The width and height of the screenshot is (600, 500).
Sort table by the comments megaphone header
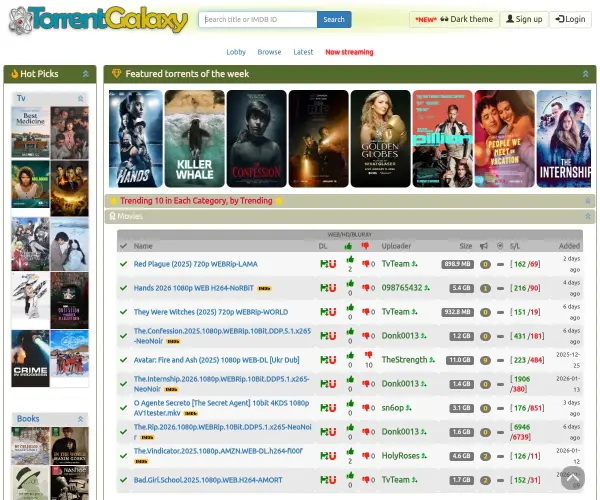pyautogui.click(x=484, y=246)
